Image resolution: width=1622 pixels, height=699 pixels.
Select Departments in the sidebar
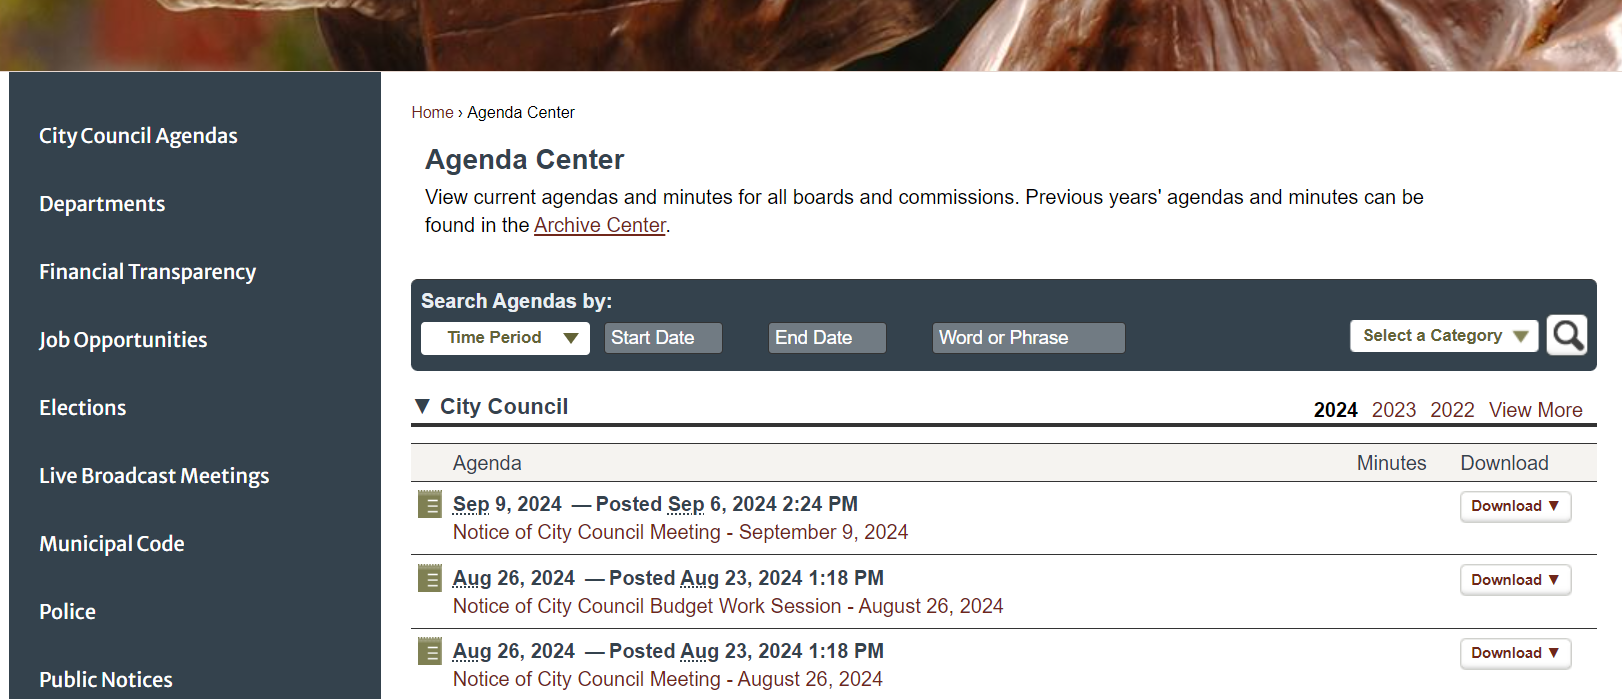coord(102,203)
